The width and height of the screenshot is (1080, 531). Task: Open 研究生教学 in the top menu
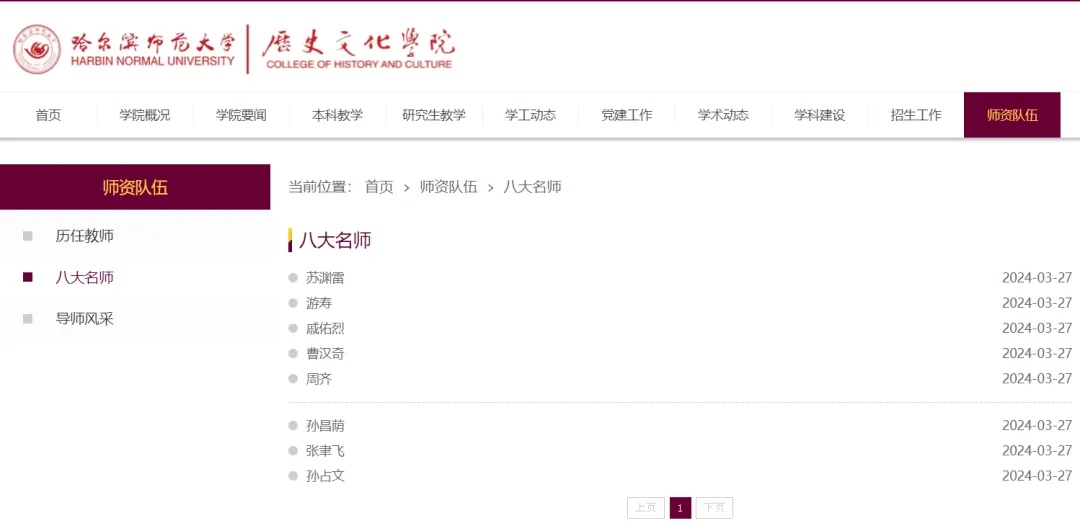(434, 115)
